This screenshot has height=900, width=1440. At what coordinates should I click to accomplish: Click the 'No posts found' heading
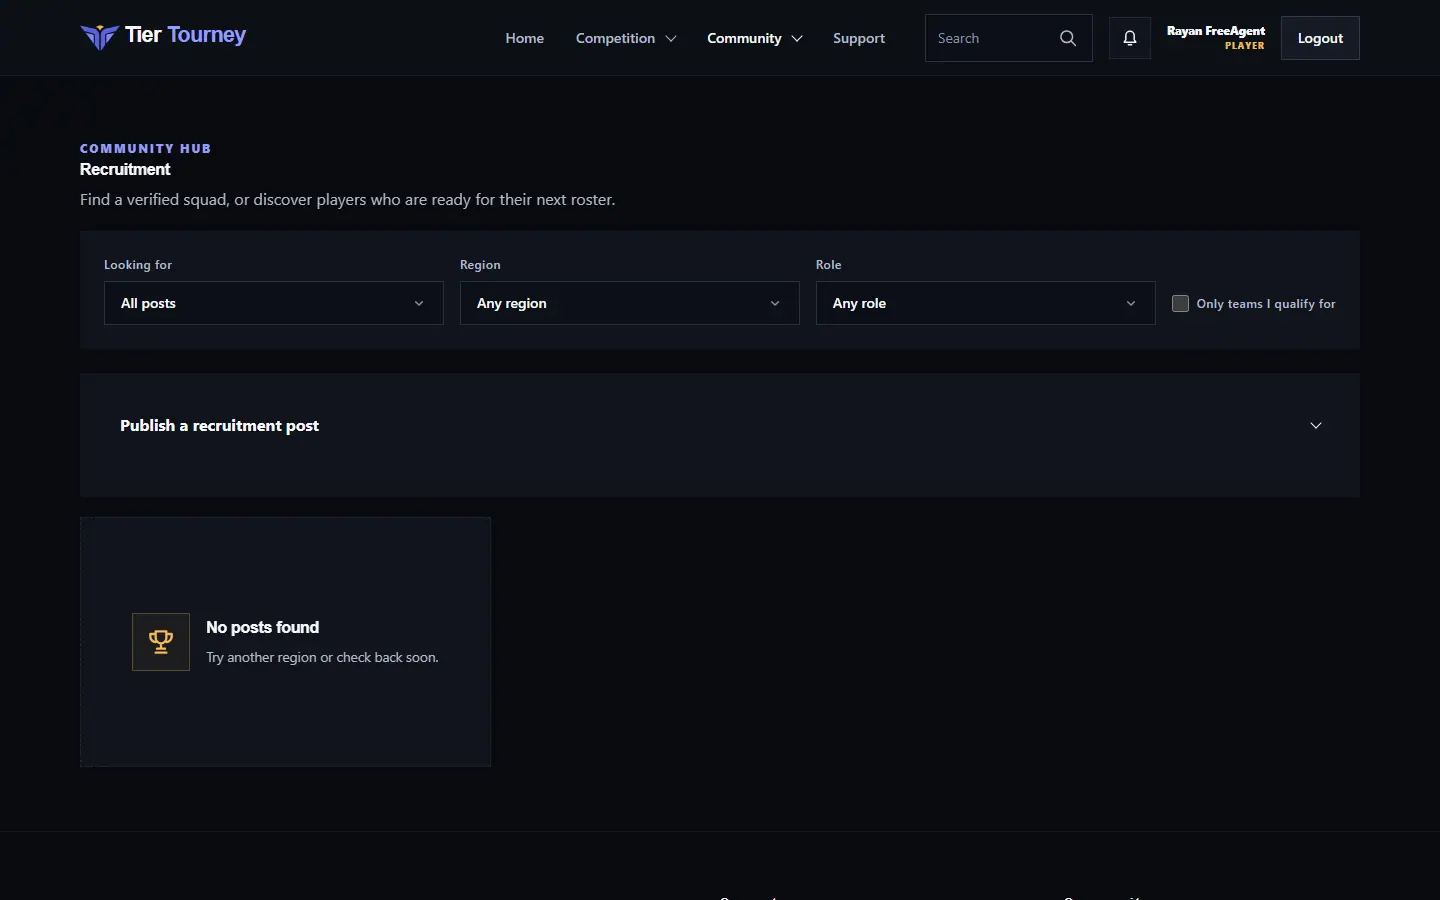coord(263,627)
